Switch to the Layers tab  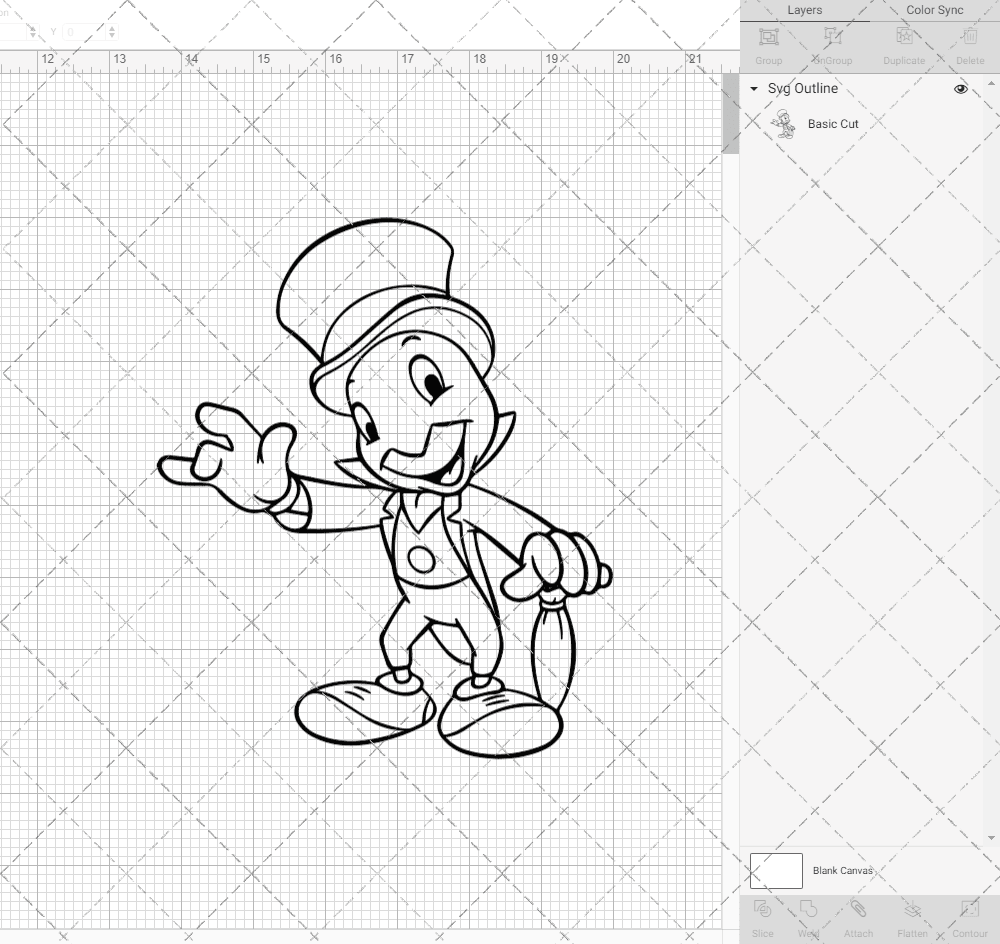805,10
